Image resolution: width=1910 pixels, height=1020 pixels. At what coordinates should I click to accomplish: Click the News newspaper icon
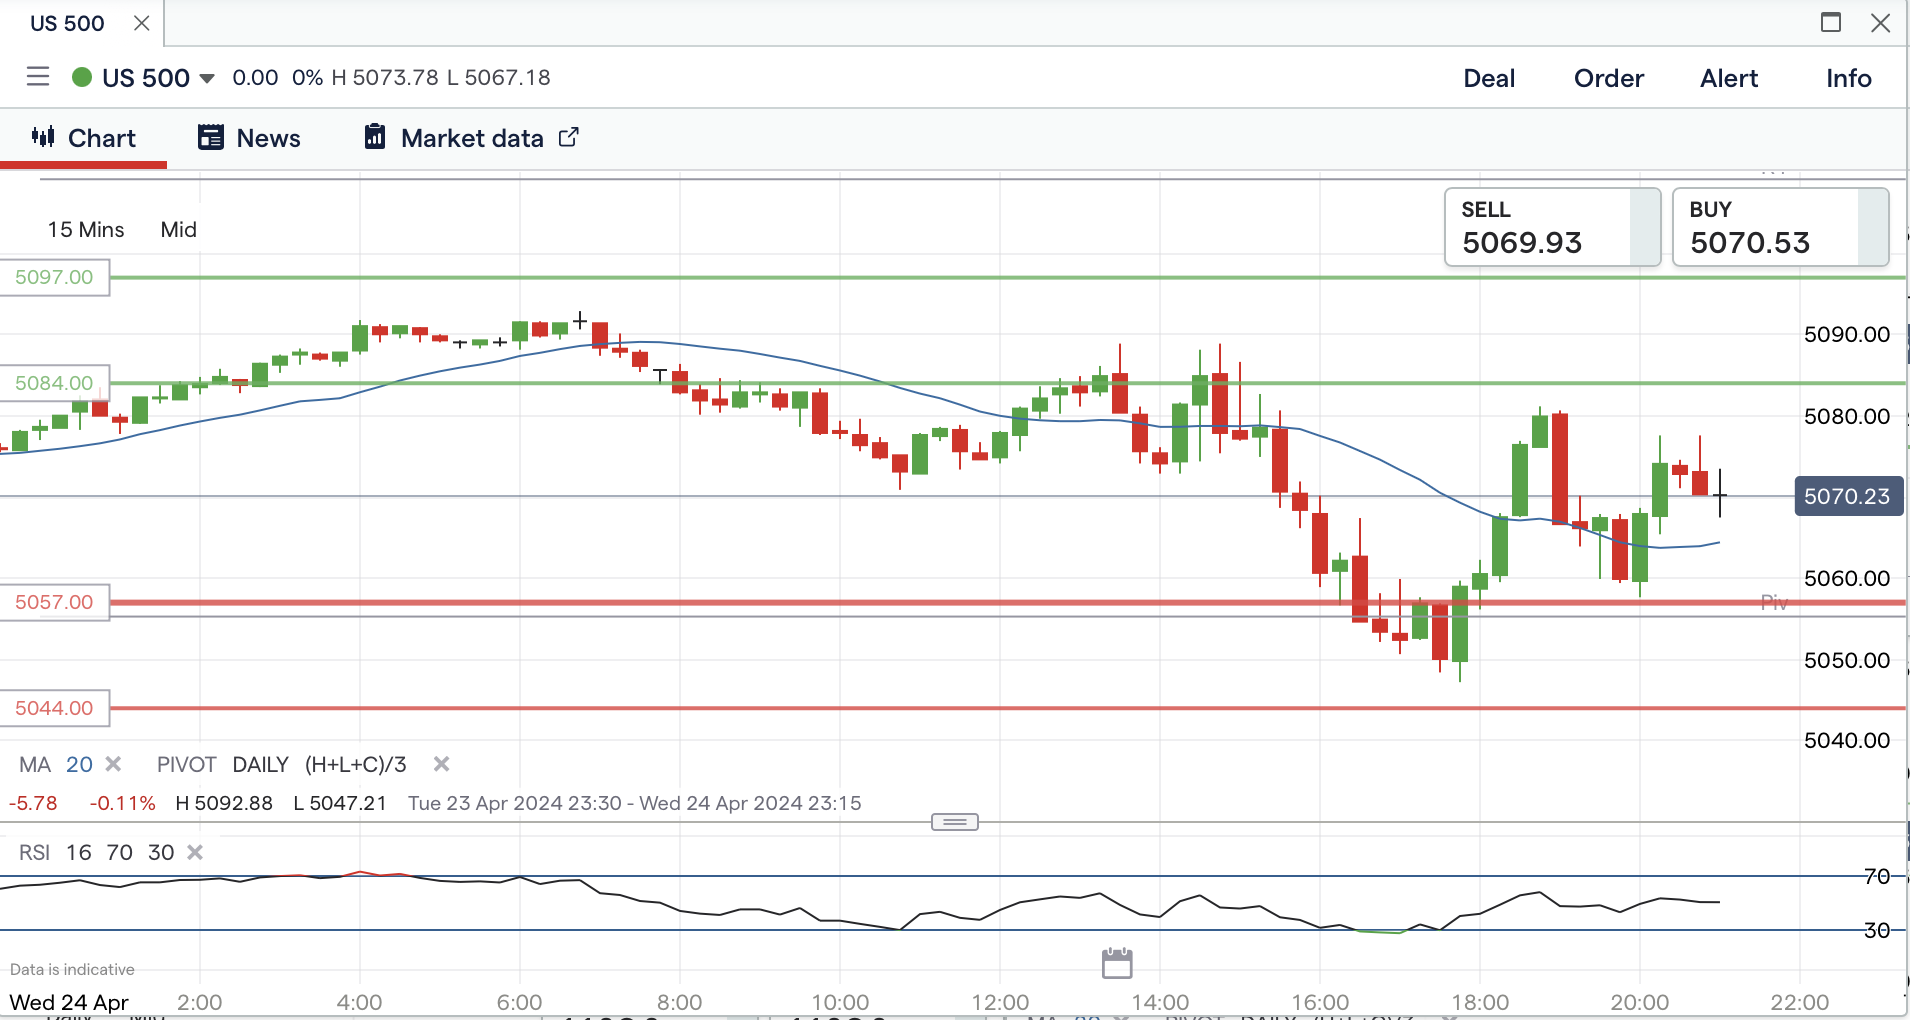(x=210, y=137)
